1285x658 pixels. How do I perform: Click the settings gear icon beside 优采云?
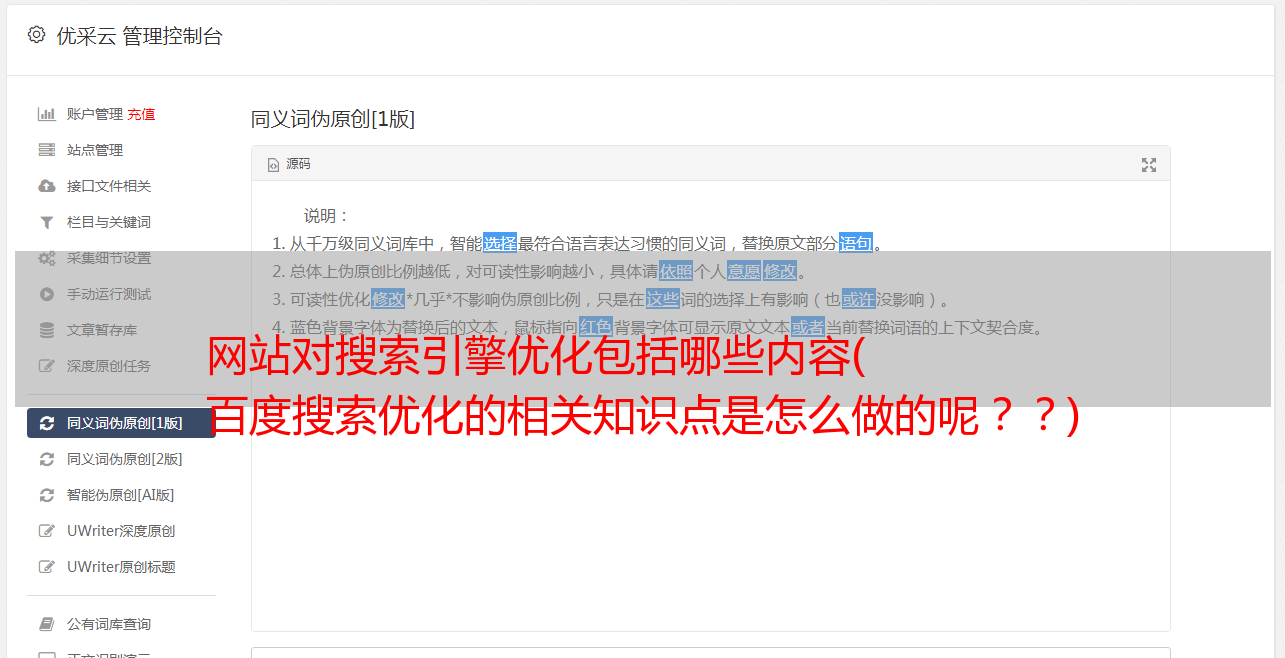(x=36, y=35)
